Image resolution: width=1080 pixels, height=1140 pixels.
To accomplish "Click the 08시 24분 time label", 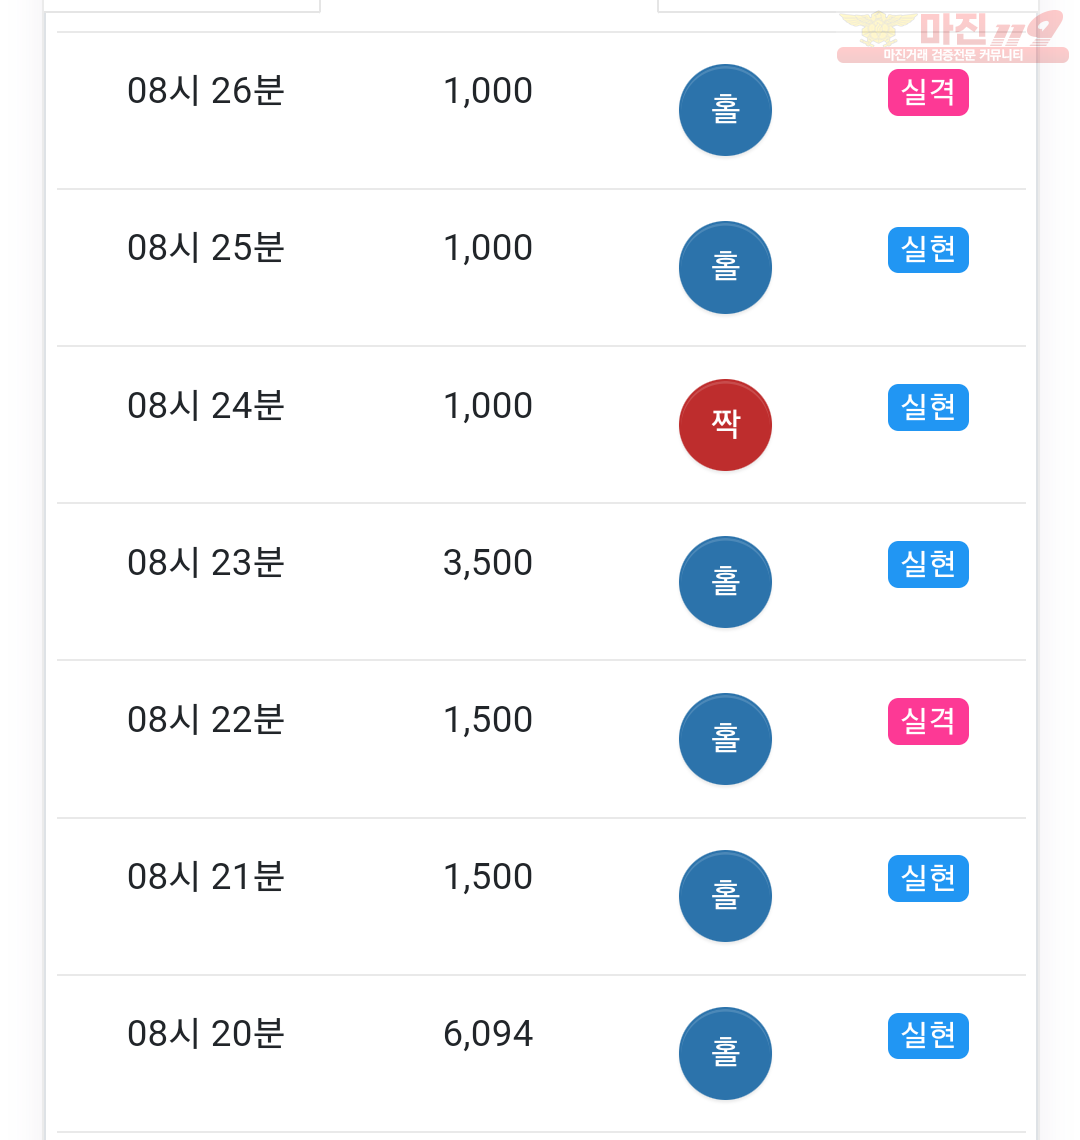I will [x=206, y=405].
